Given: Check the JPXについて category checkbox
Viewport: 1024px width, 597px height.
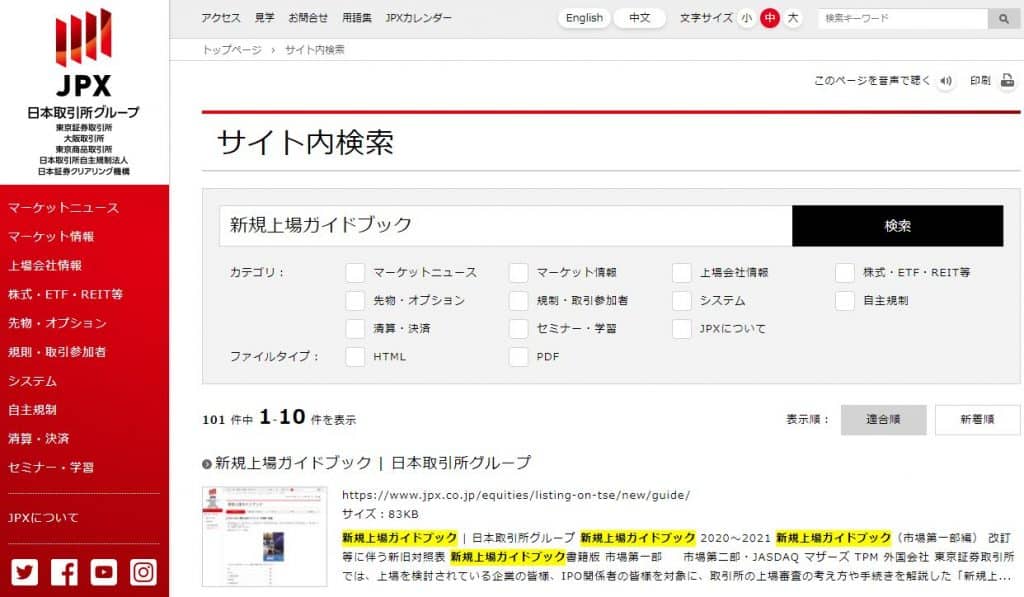Looking at the screenshot, I should (x=682, y=329).
